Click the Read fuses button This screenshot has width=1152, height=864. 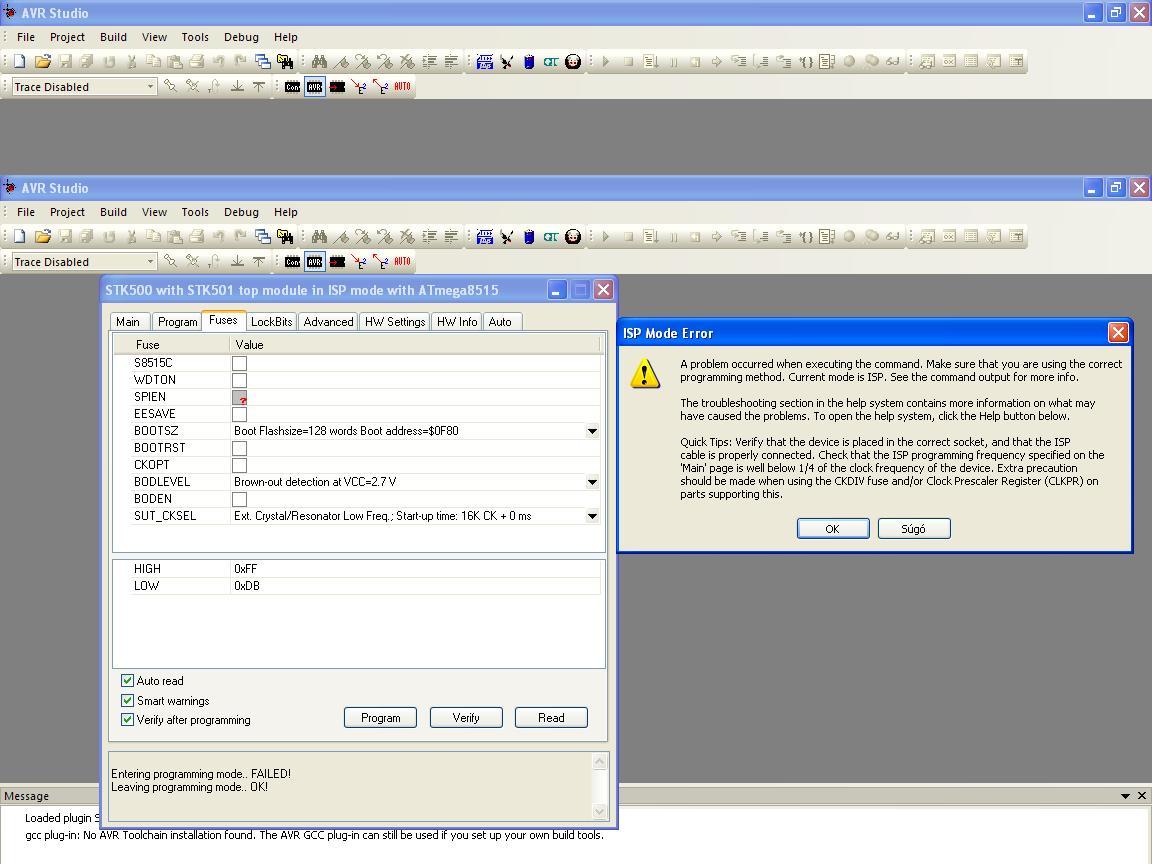tap(551, 718)
